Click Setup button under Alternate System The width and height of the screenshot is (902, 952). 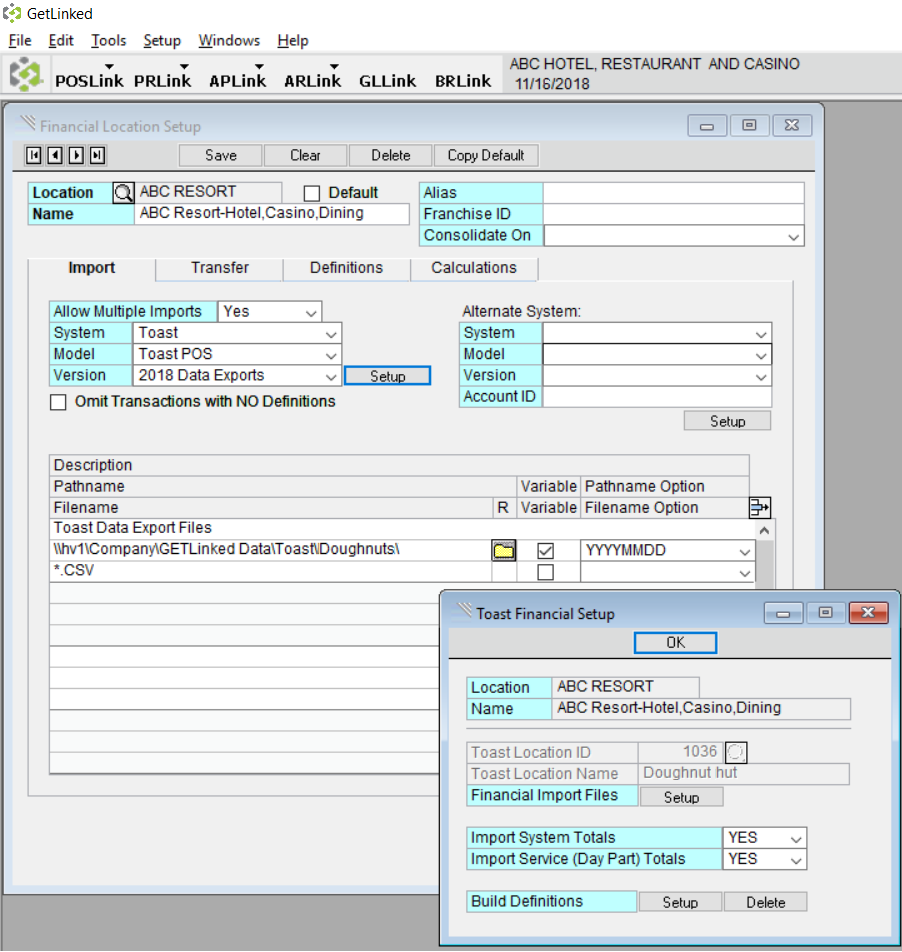click(x=727, y=421)
